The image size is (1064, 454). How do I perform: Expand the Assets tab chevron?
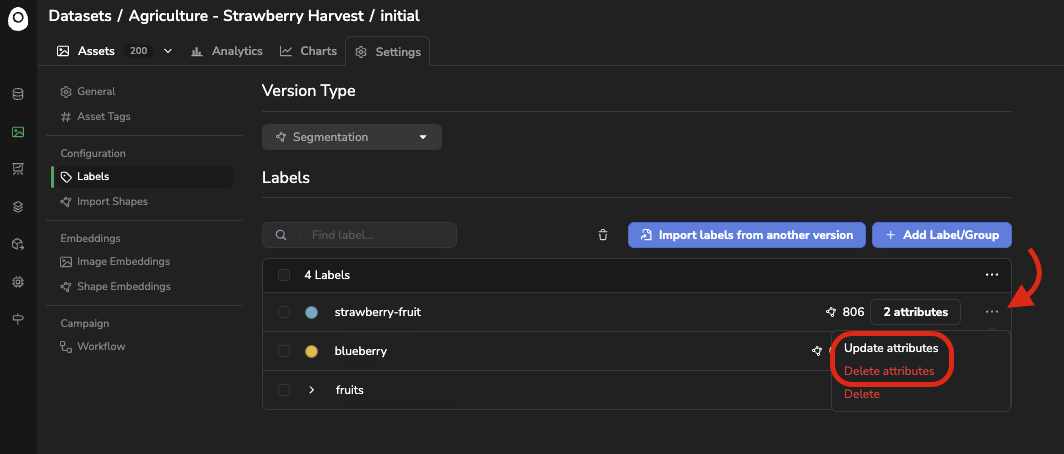pyautogui.click(x=168, y=51)
